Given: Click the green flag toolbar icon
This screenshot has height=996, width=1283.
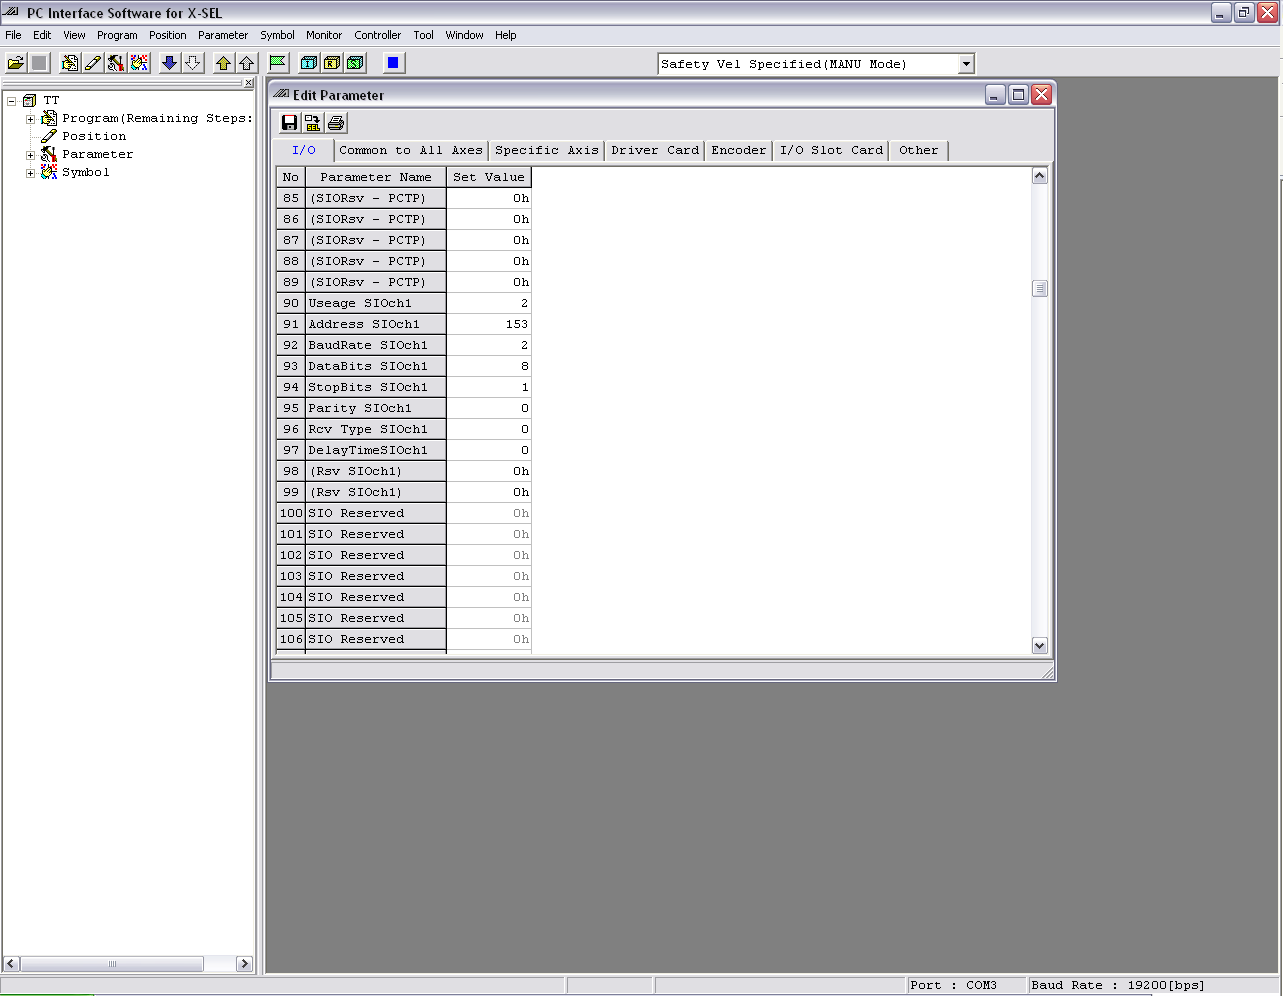Looking at the screenshot, I should click(x=279, y=63).
